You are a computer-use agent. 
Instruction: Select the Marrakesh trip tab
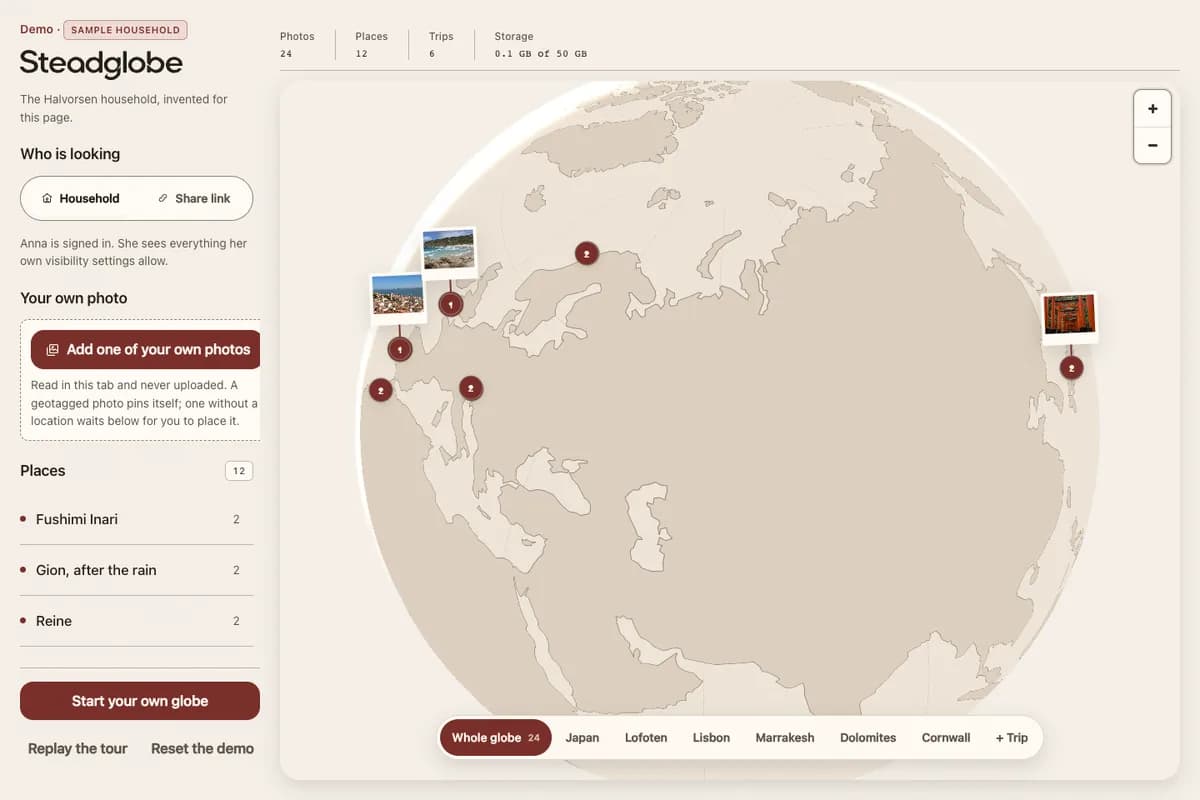785,737
